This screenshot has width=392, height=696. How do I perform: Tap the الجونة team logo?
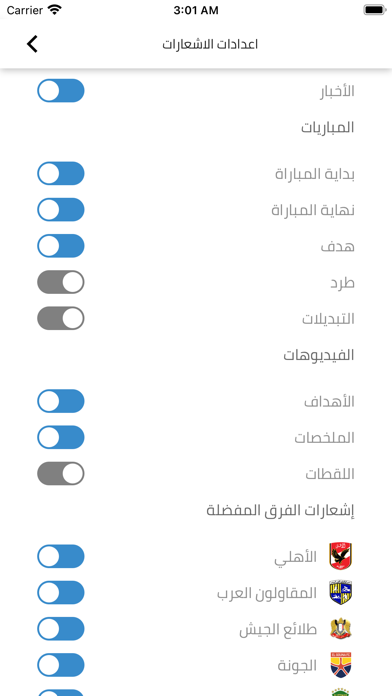[341, 664]
